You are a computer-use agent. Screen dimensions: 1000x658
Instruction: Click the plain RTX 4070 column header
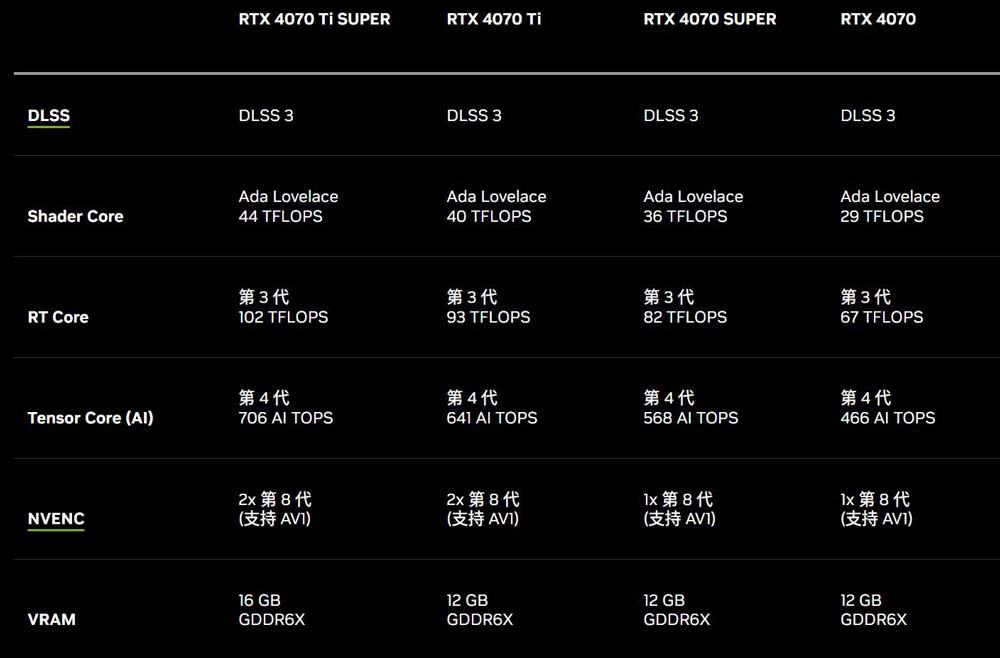[878, 19]
